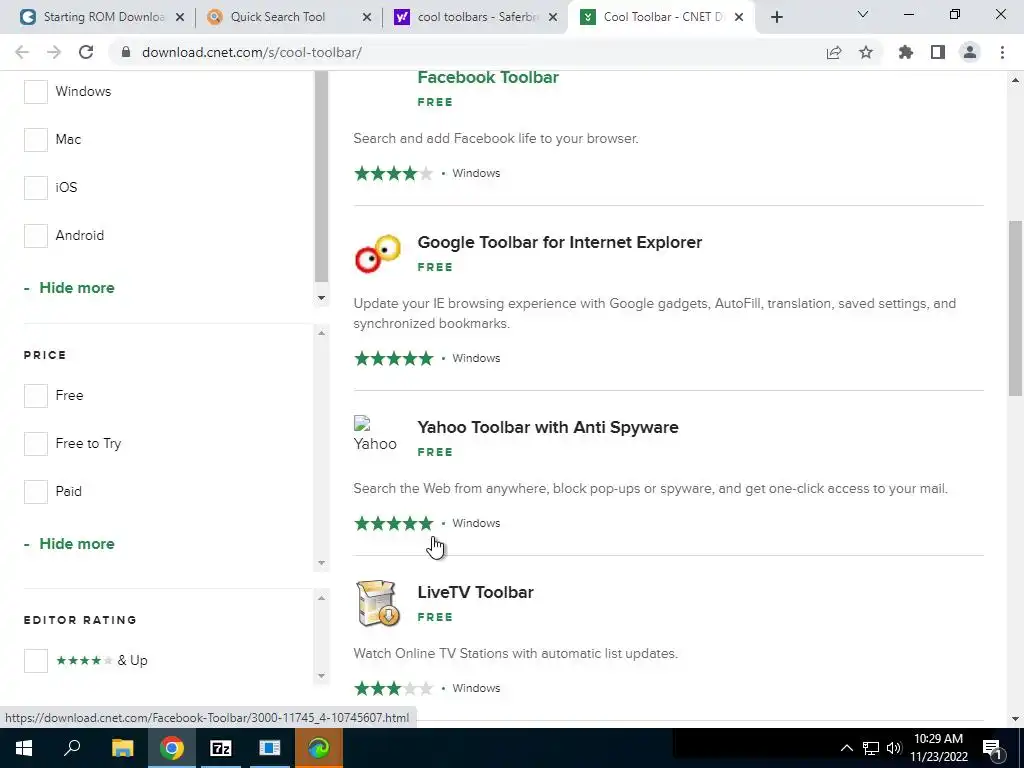1024x768 pixels.
Task: Open Windows taskbar search
Action: click(72, 748)
